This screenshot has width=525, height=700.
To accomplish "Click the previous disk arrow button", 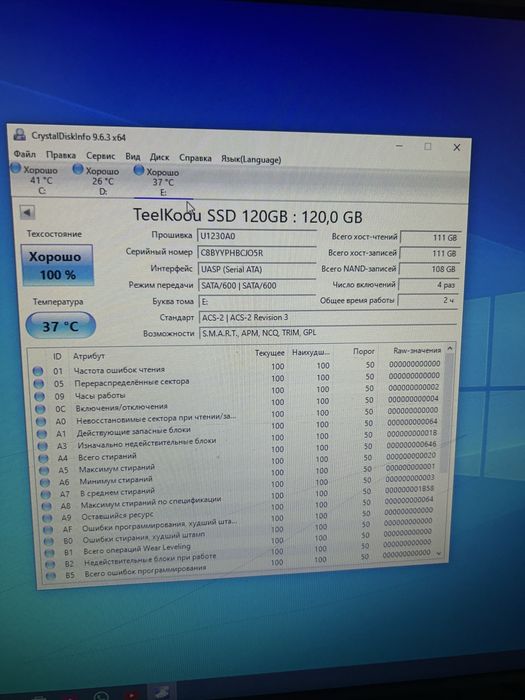I will coord(27,212).
